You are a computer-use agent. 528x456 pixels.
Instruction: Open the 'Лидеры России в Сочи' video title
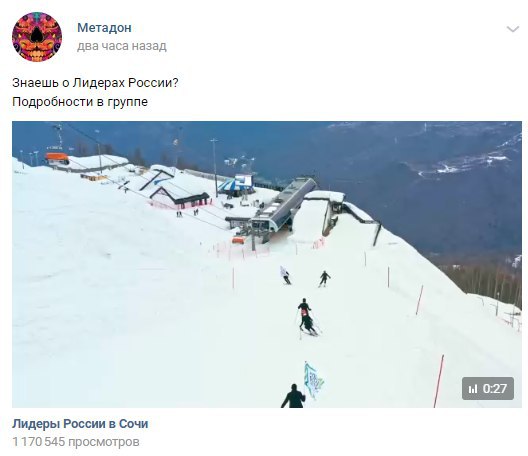80,424
